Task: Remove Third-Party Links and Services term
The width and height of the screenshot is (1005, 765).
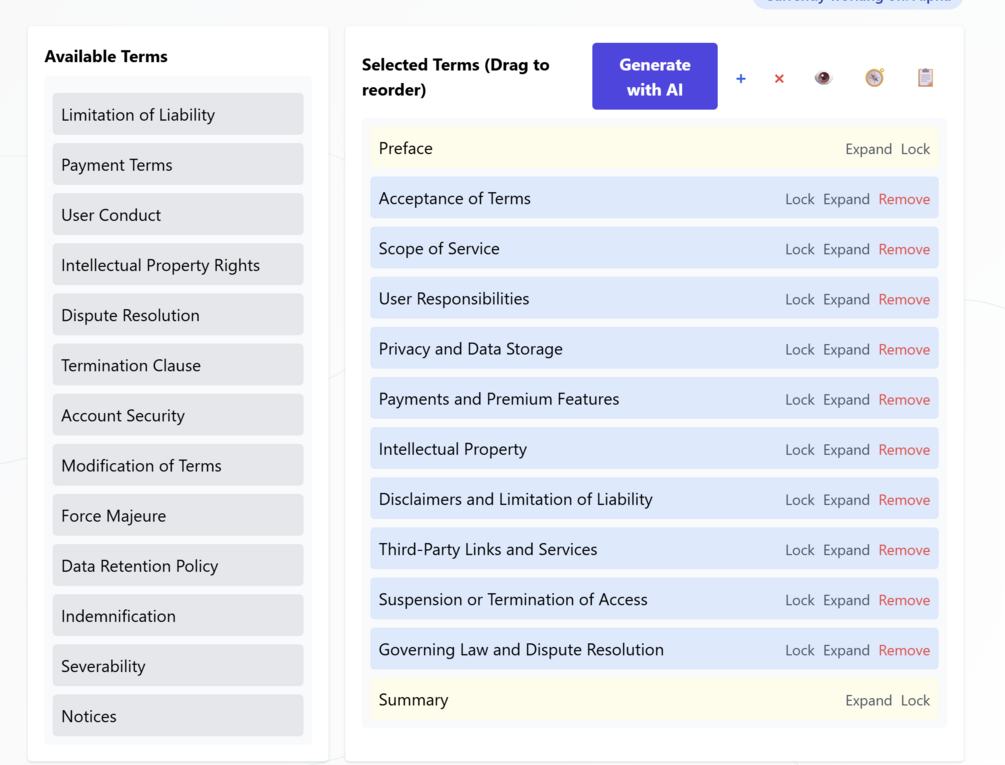Action: [904, 550]
